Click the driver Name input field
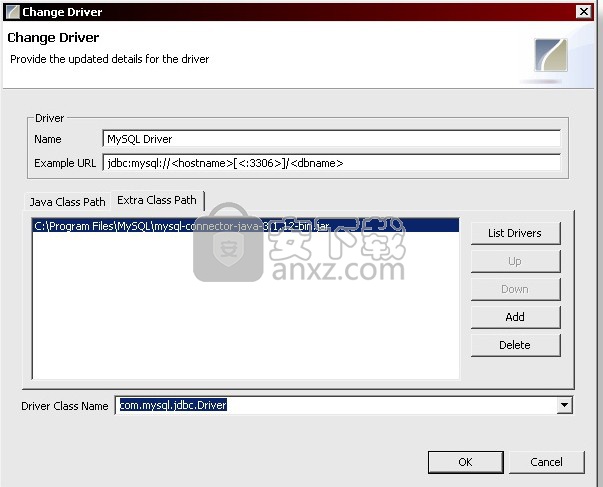 331,139
